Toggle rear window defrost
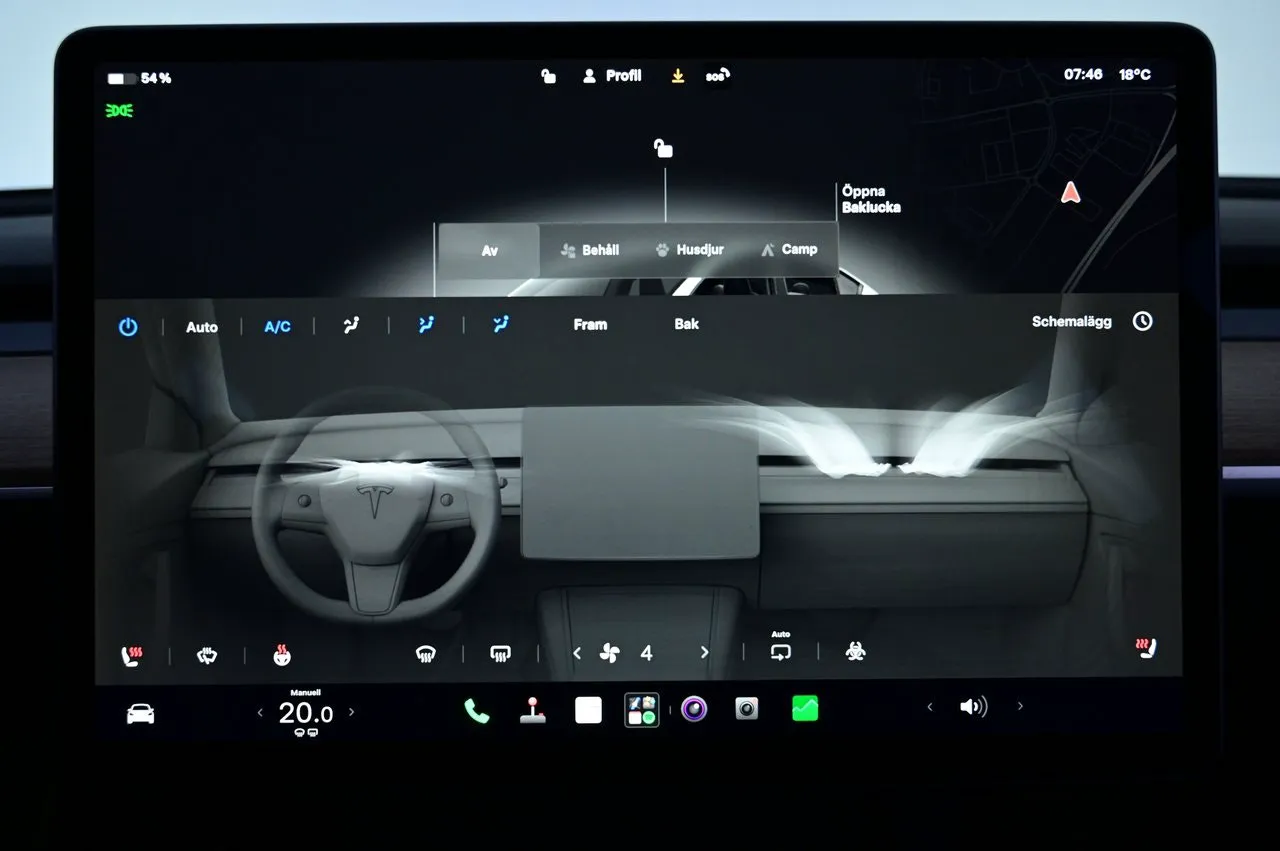Screen dimensions: 1280x851 pos(500,654)
